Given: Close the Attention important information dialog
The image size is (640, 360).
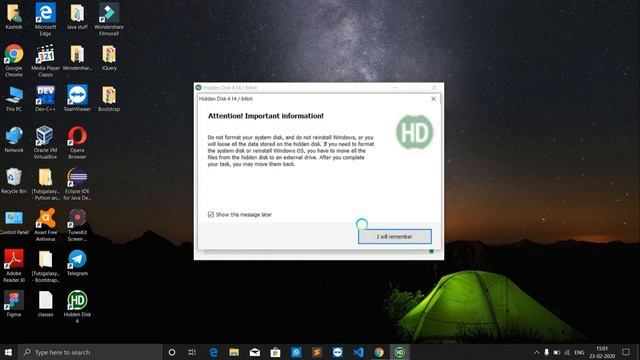Looking at the screenshot, I should (x=433, y=99).
